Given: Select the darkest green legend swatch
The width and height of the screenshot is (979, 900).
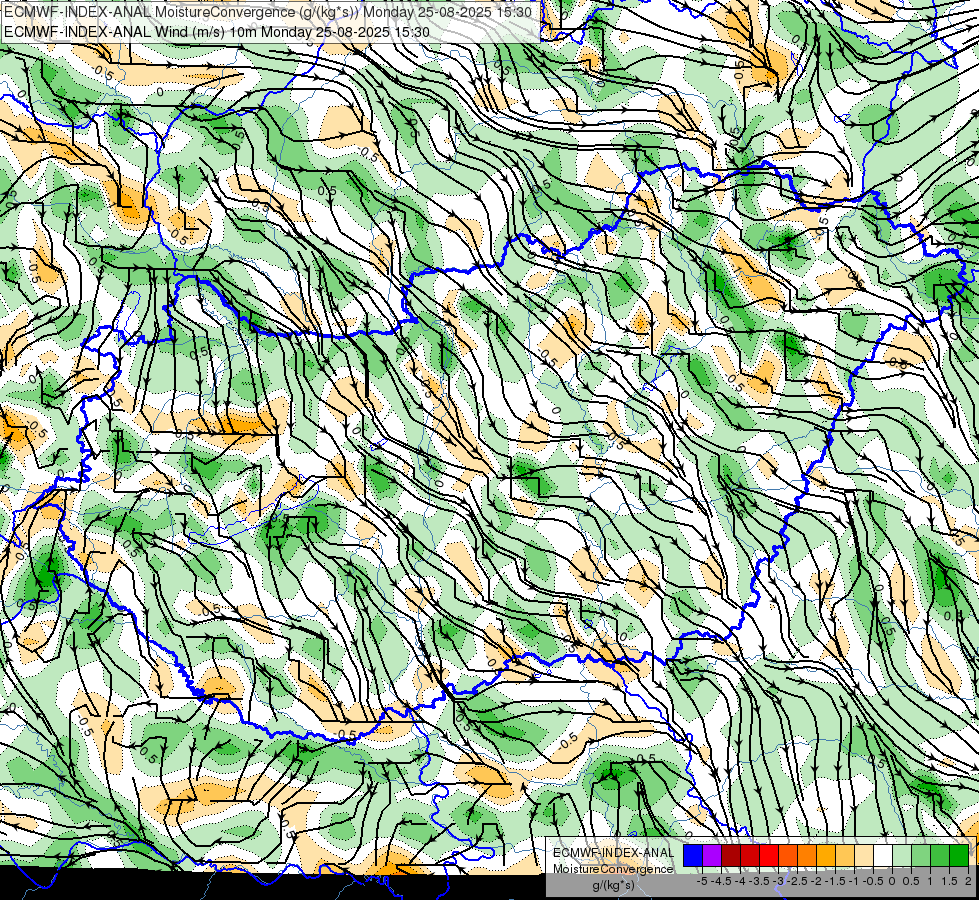Looking at the screenshot, I should (959, 855).
